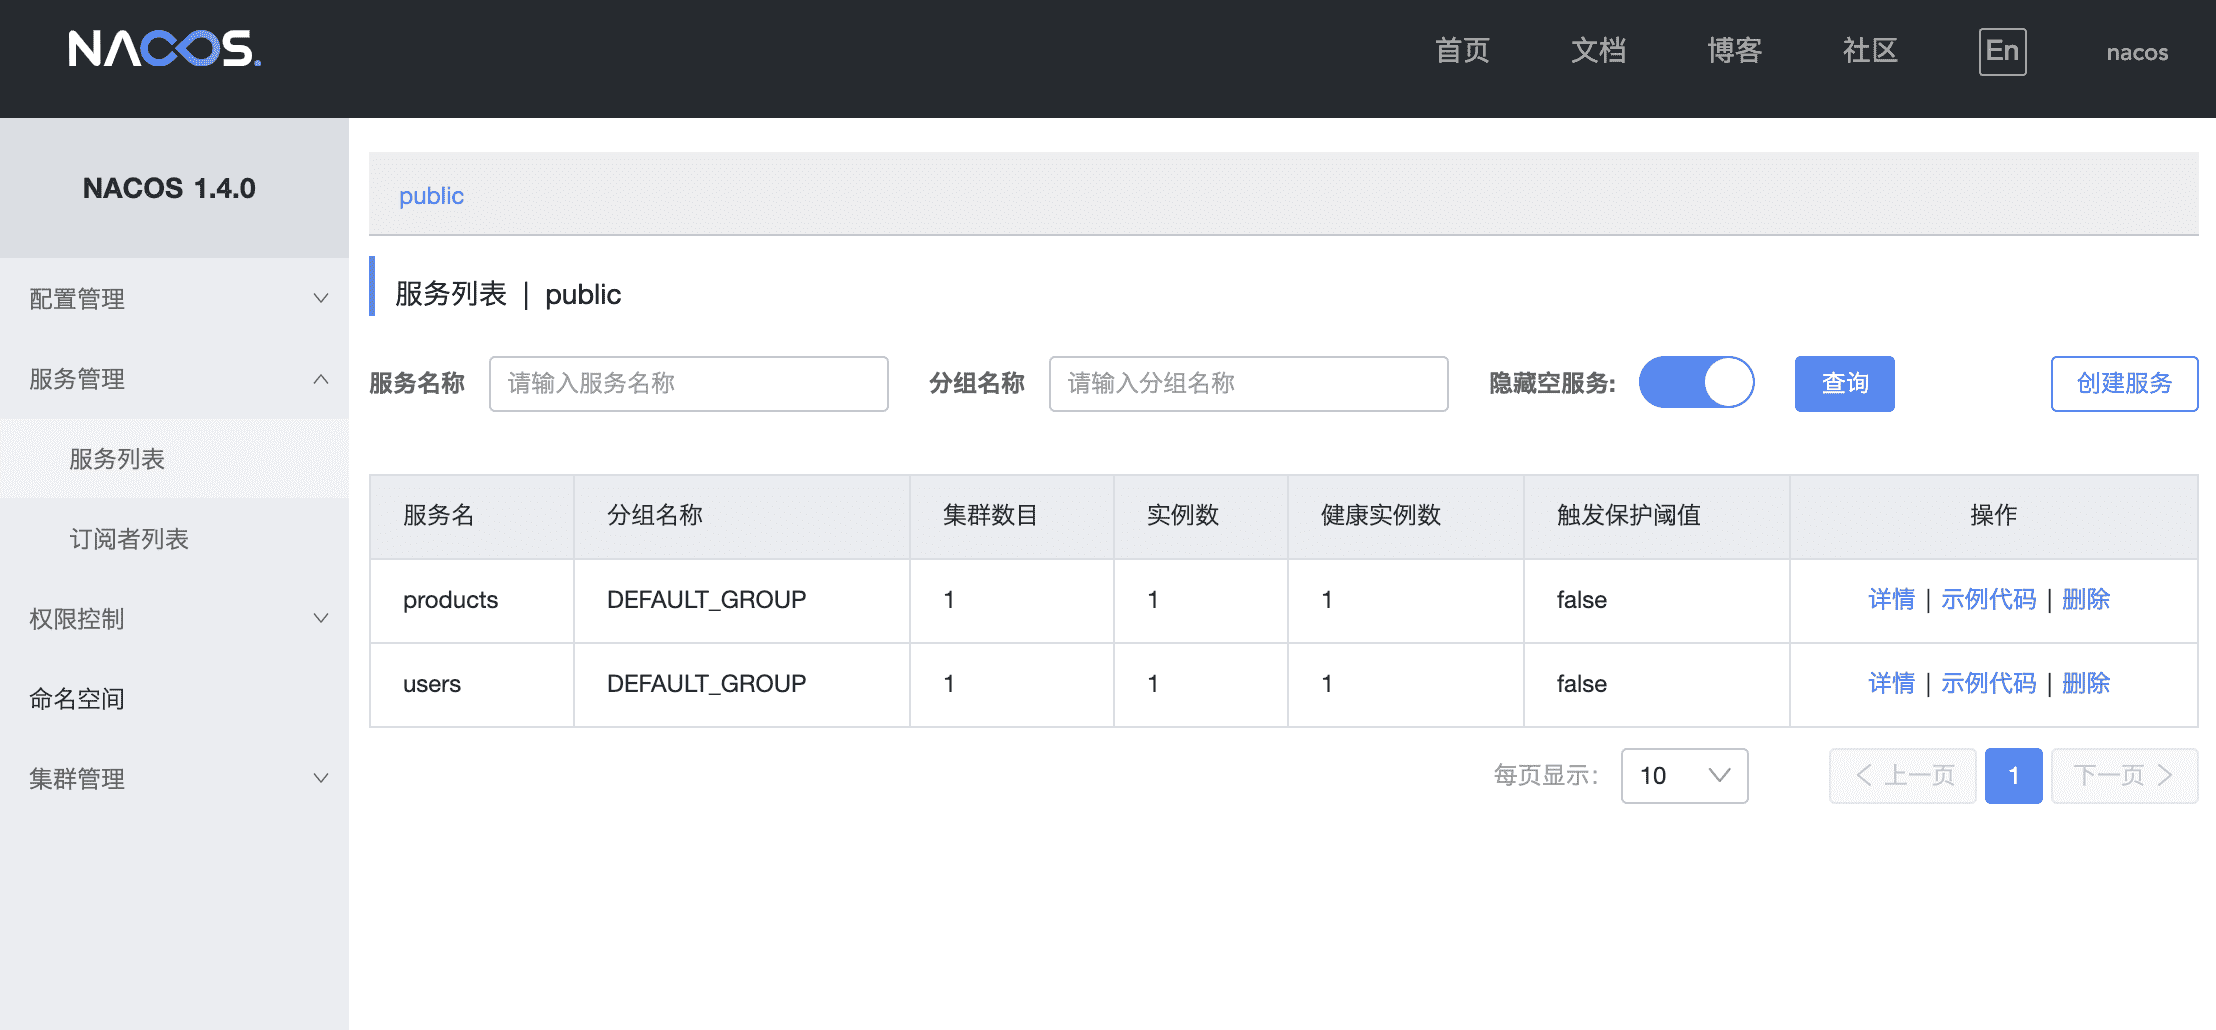The image size is (2216, 1030).
Task: Select the public namespace tab
Action: [x=431, y=196]
